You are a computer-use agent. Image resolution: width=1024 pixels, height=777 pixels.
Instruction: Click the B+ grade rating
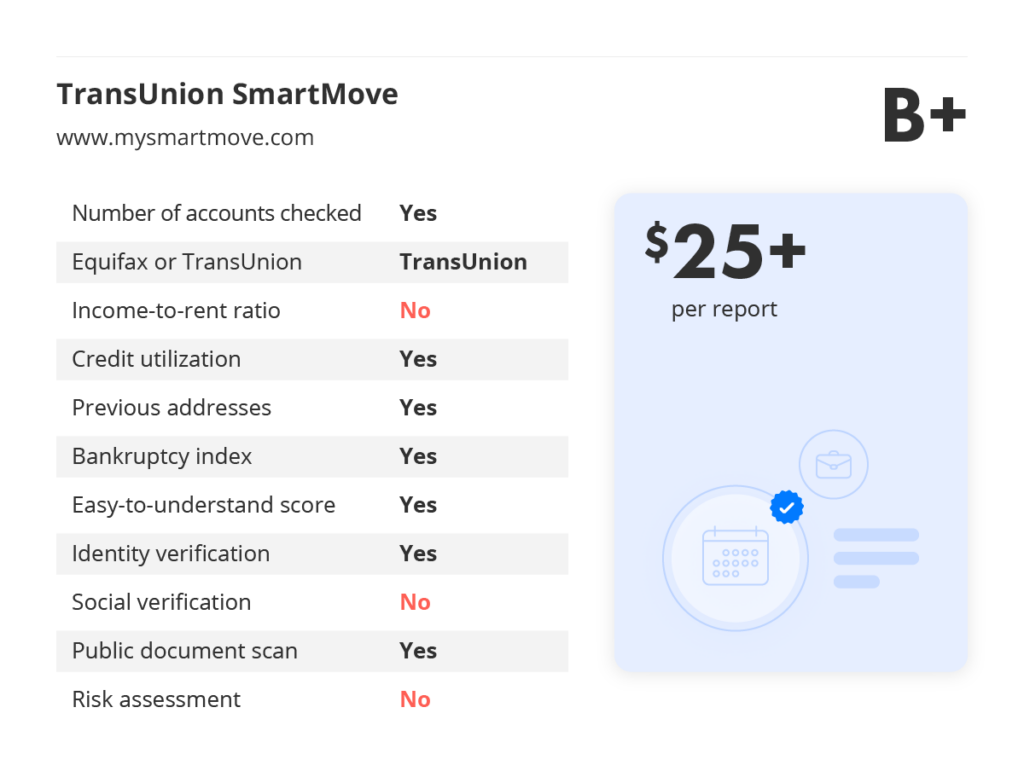click(x=924, y=116)
